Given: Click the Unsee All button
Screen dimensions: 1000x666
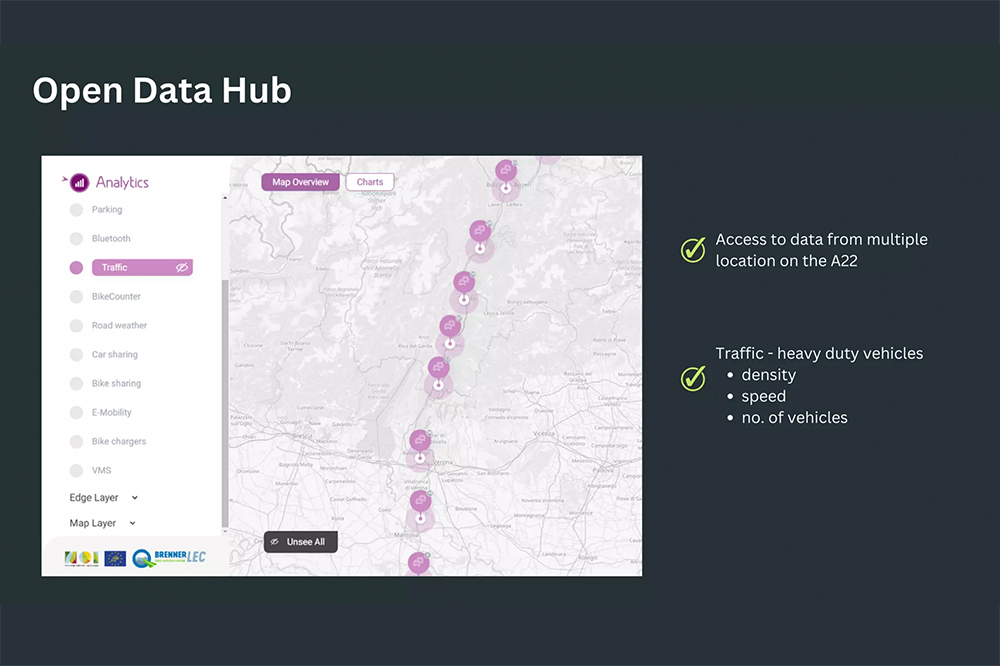Looking at the screenshot, I should pos(300,542).
